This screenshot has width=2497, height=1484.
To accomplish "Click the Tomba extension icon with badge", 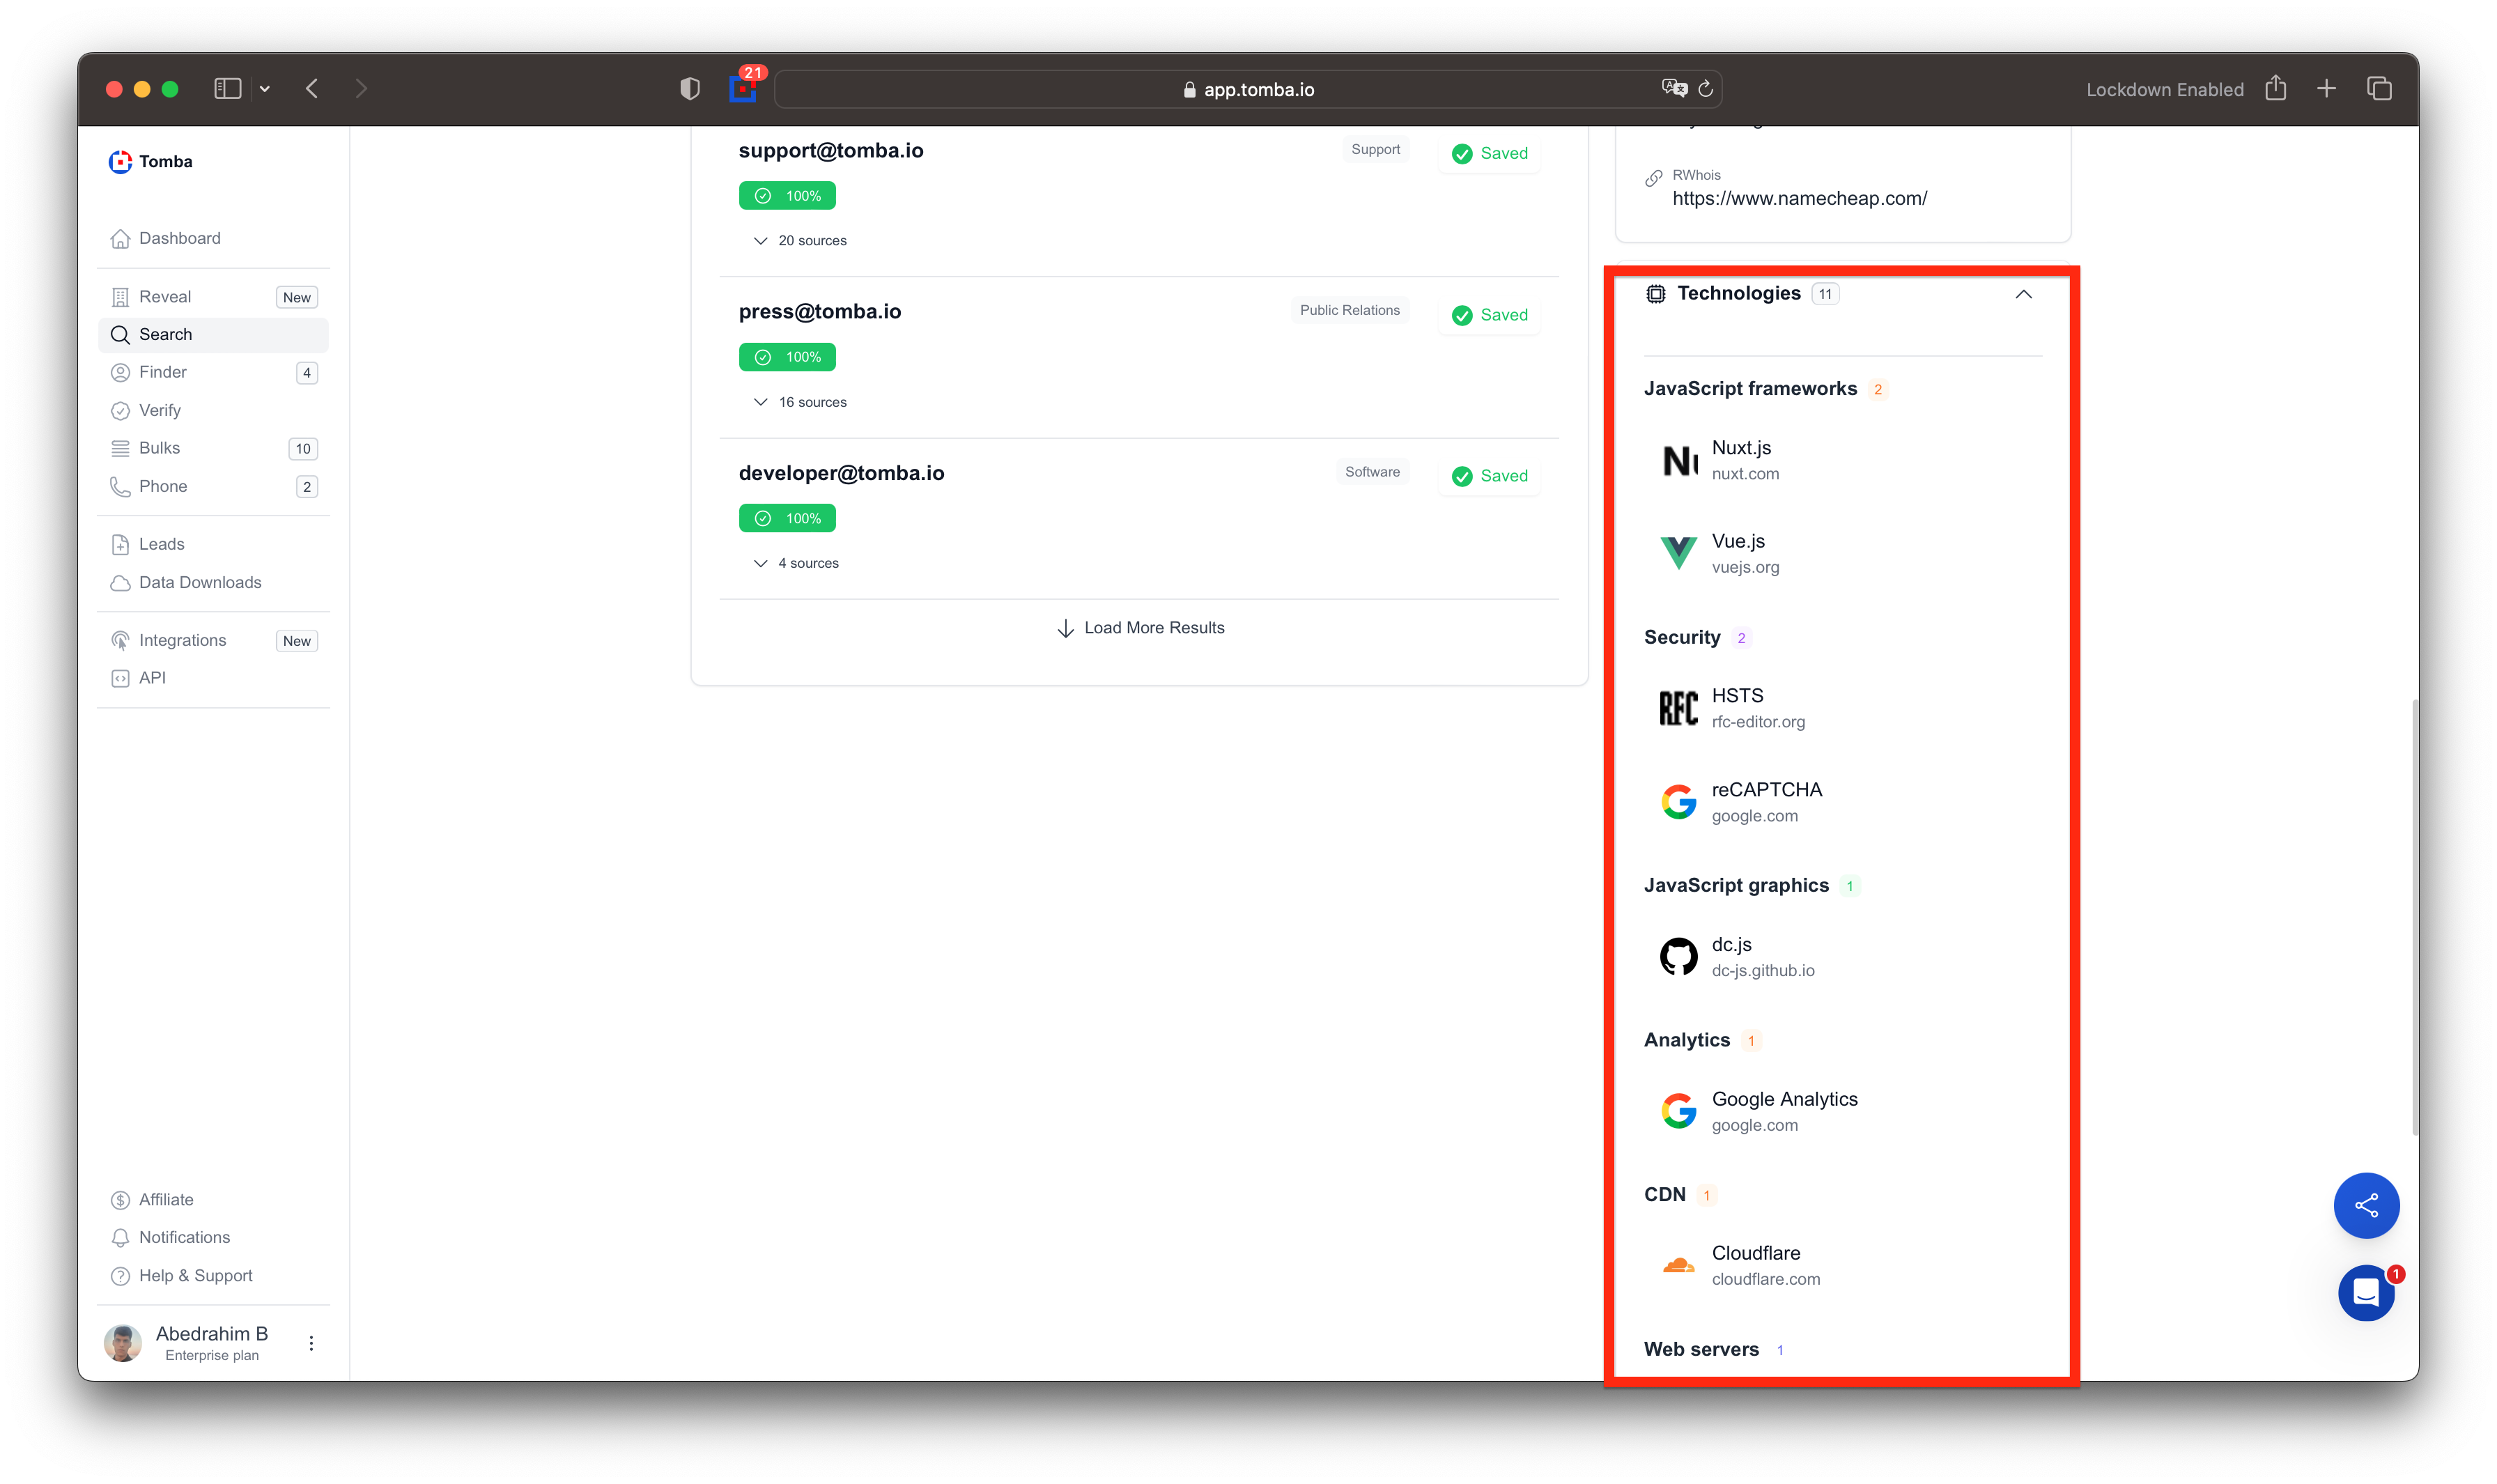I will click(x=742, y=88).
